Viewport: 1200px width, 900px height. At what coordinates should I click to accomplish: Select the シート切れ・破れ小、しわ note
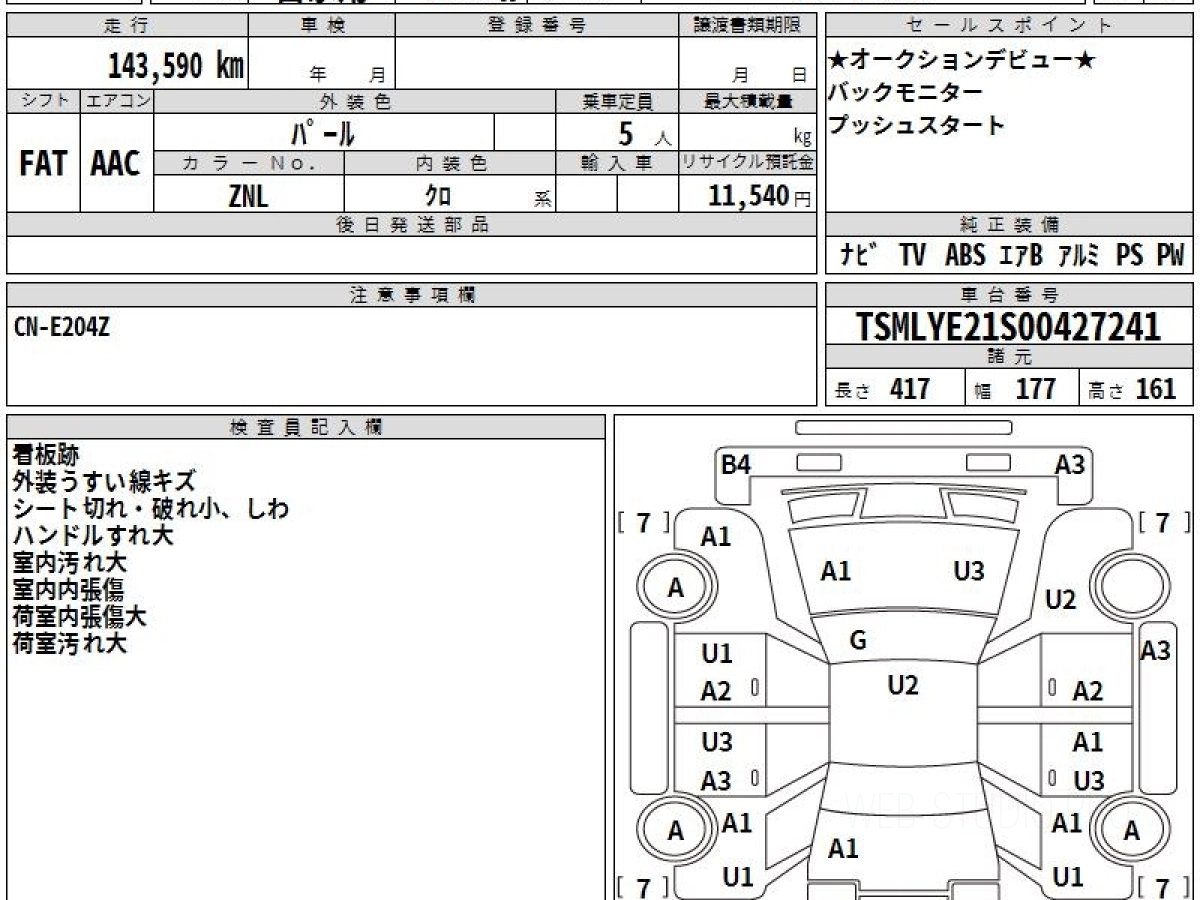coord(151,508)
